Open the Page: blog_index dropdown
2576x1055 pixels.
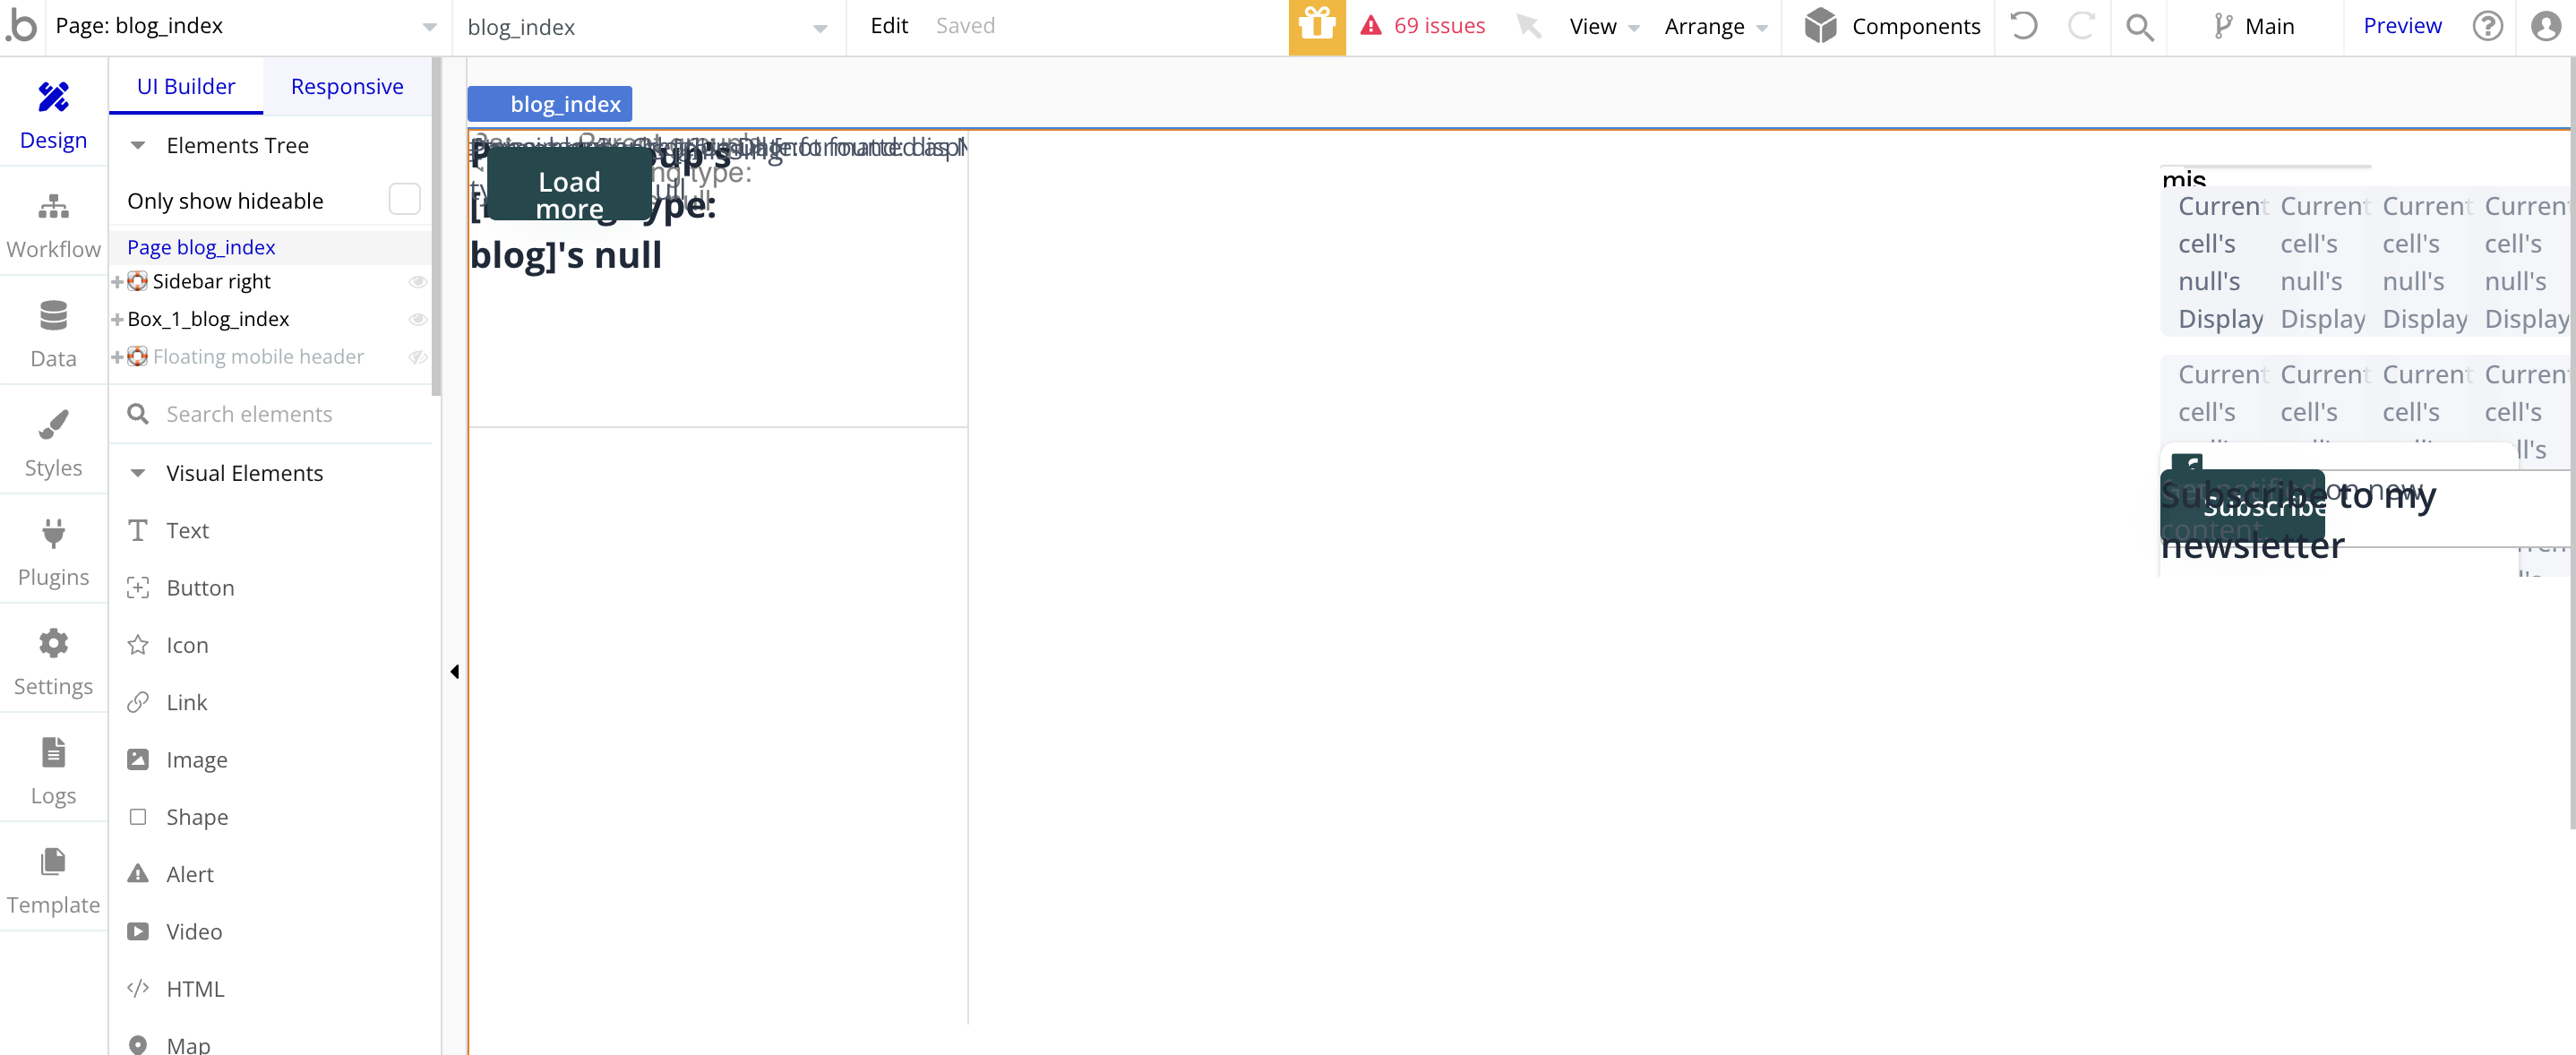pos(246,26)
